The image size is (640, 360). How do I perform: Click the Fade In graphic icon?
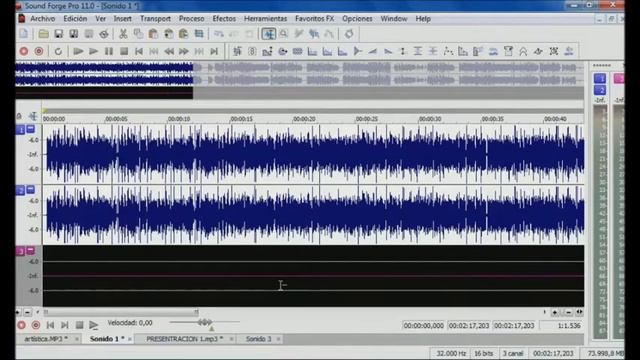coord(373,51)
